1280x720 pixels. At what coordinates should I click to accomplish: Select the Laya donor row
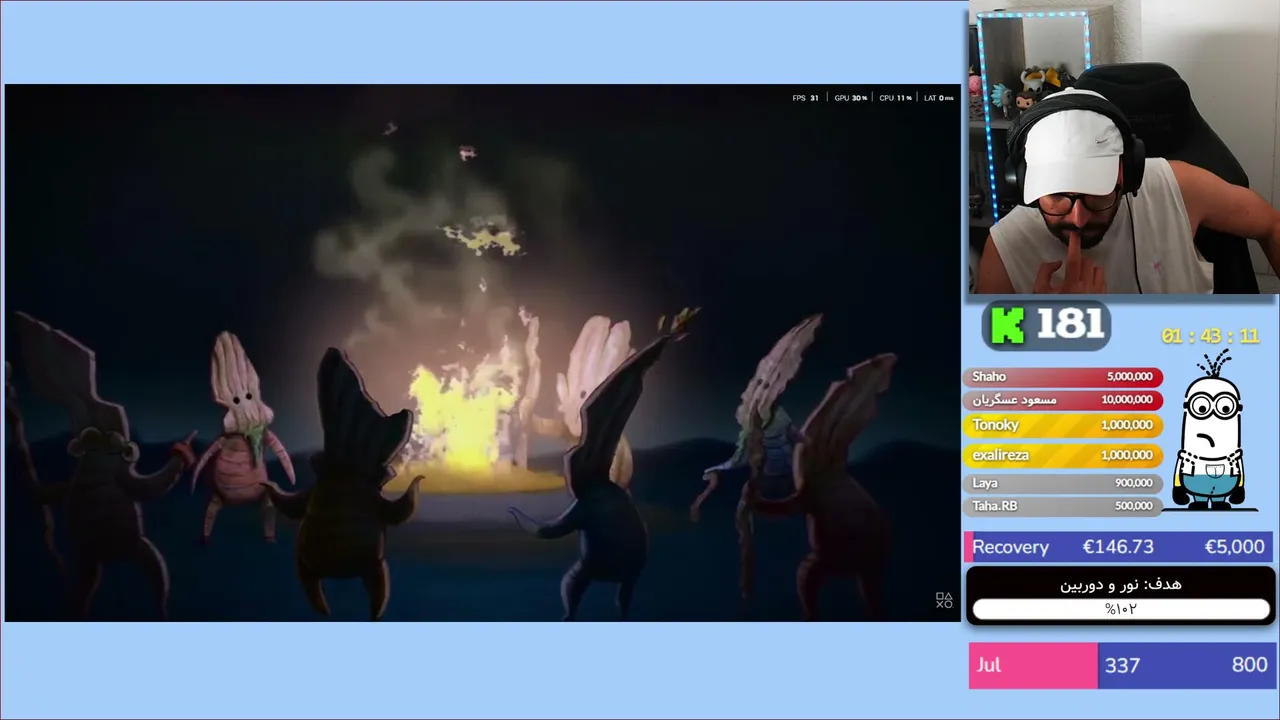point(1063,483)
